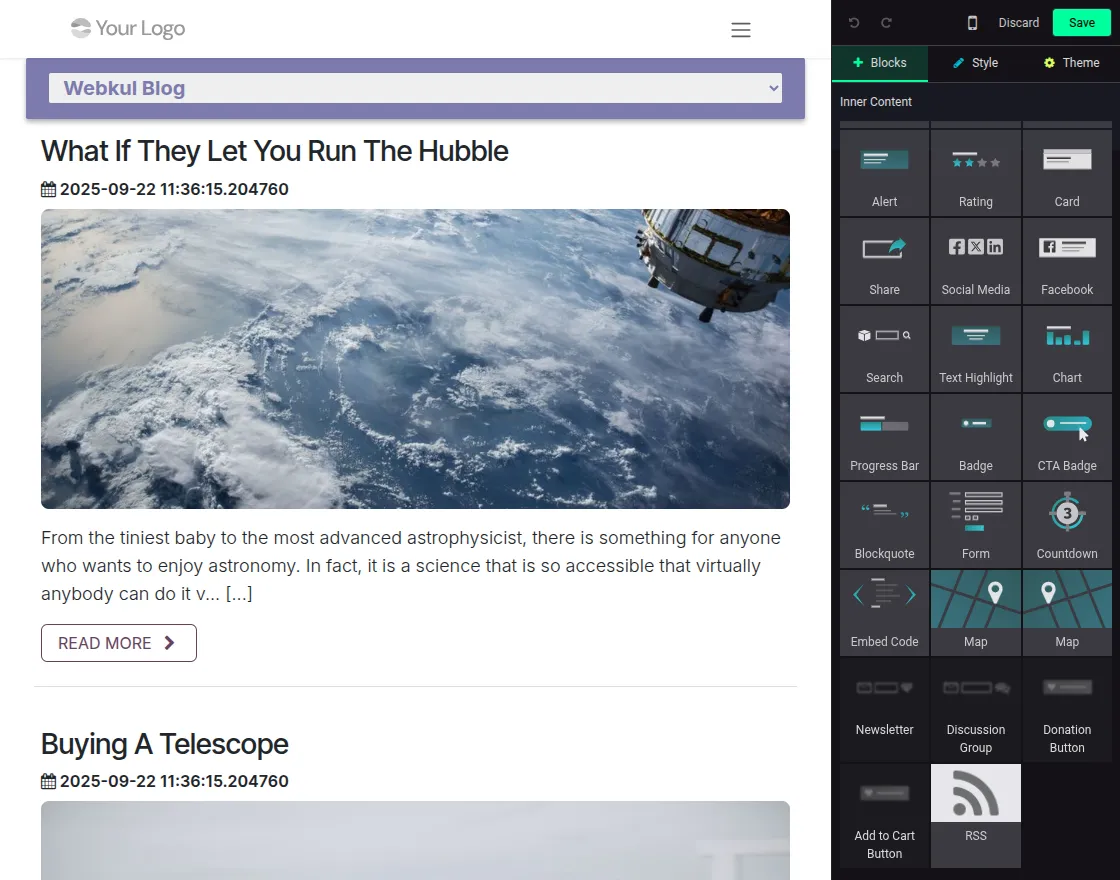The image size is (1120, 880).
Task: Click the redo arrow in the editor toolbar
Action: [x=886, y=23]
